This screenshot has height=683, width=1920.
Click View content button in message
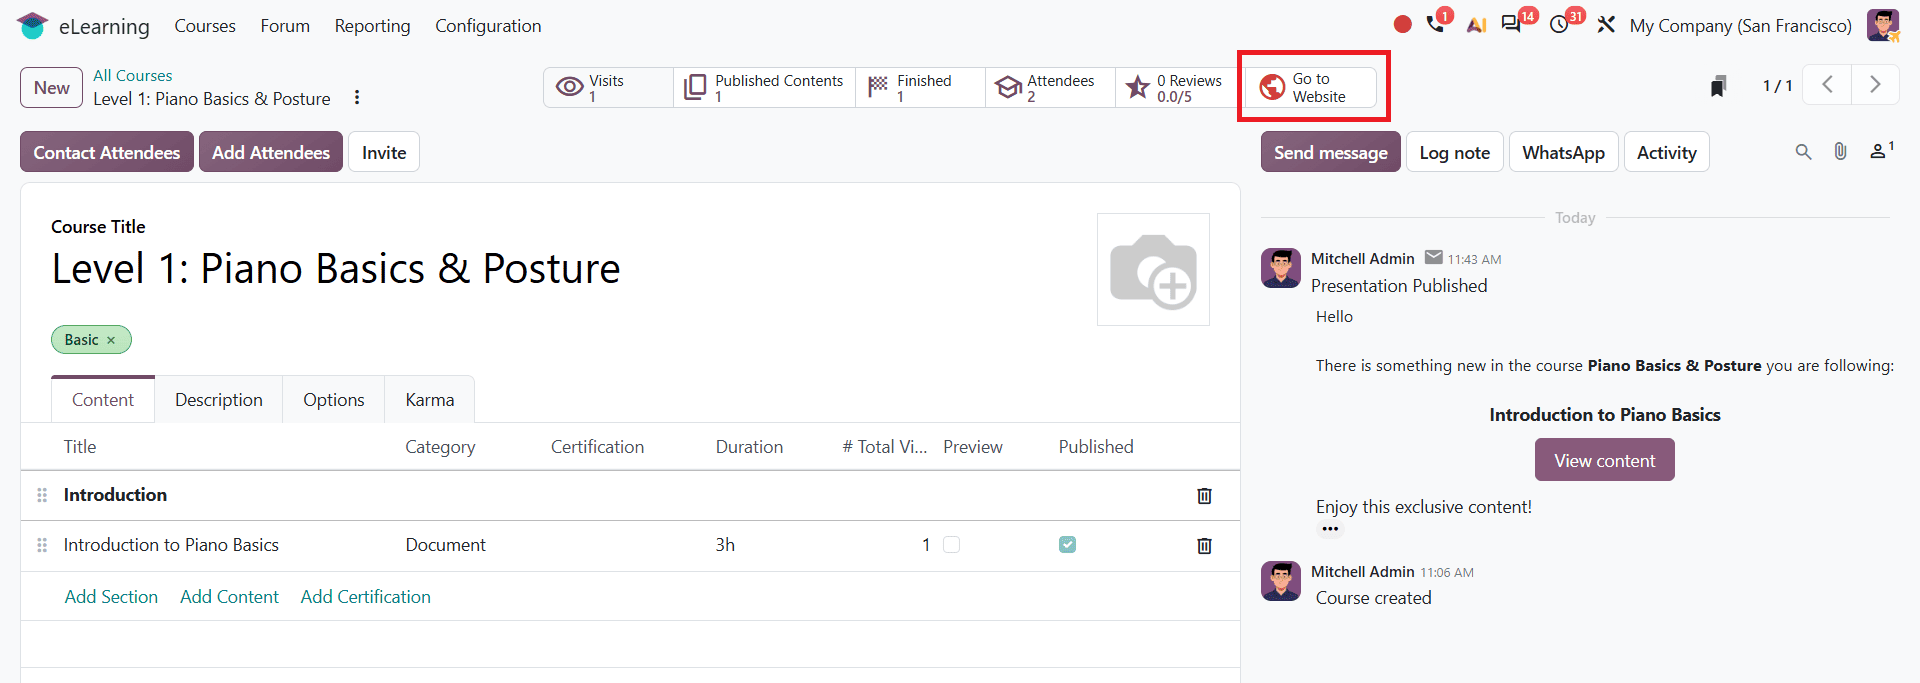coord(1604,460)
